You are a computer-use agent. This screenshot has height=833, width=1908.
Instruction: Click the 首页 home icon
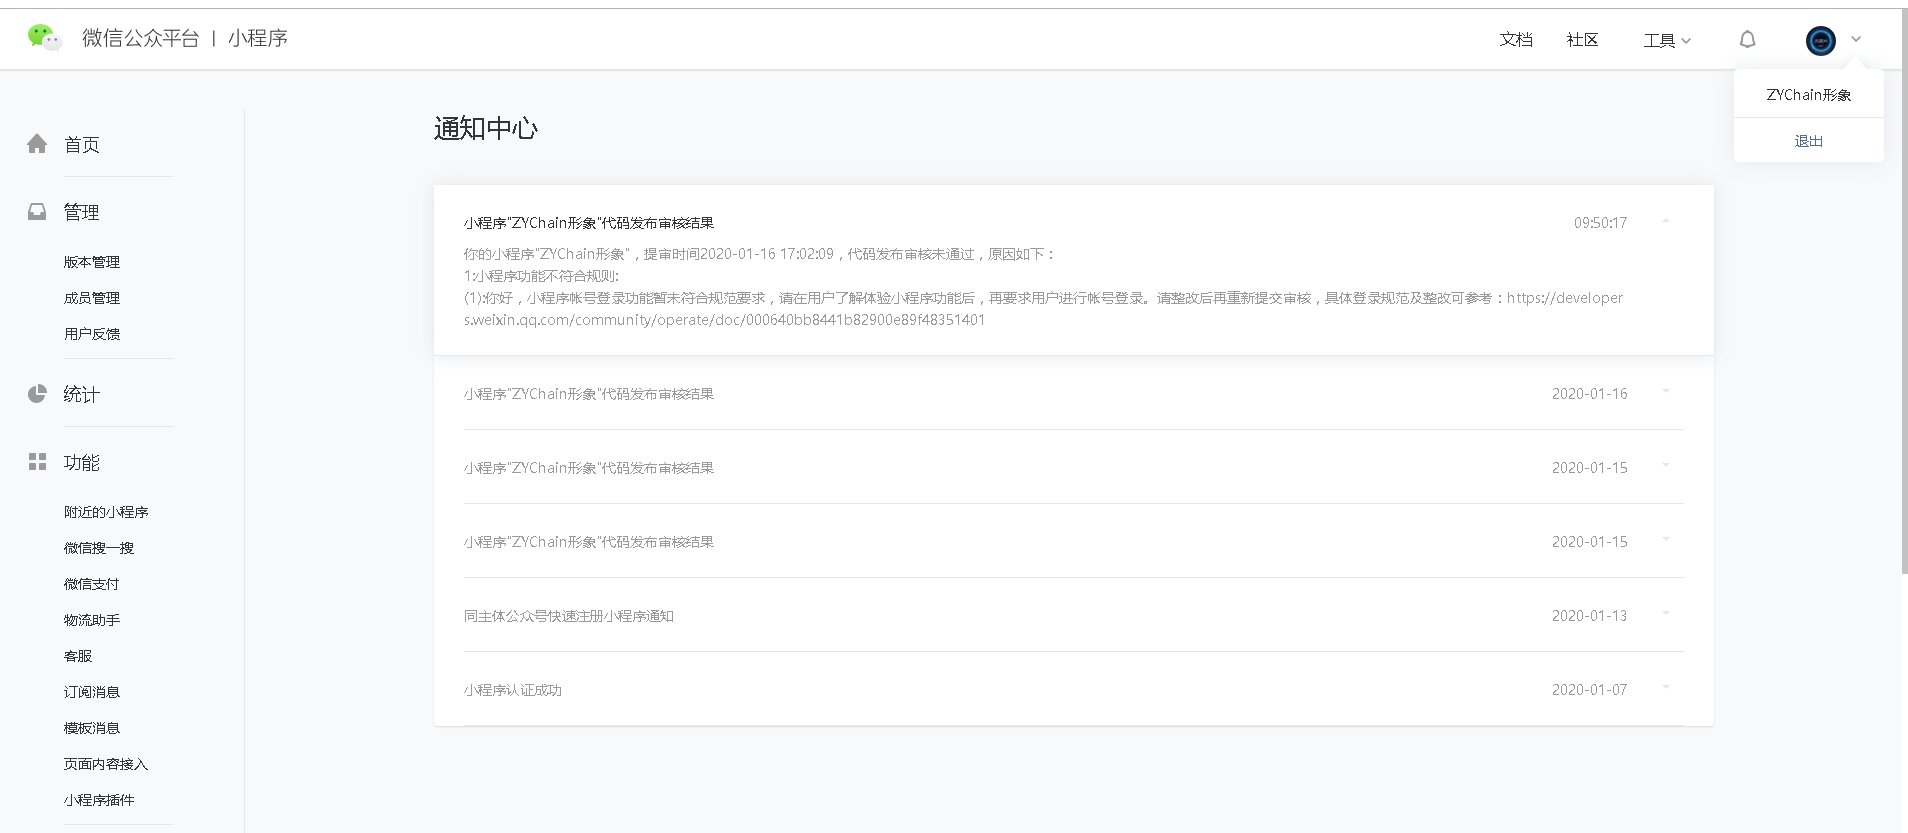[x=37, y=144]
